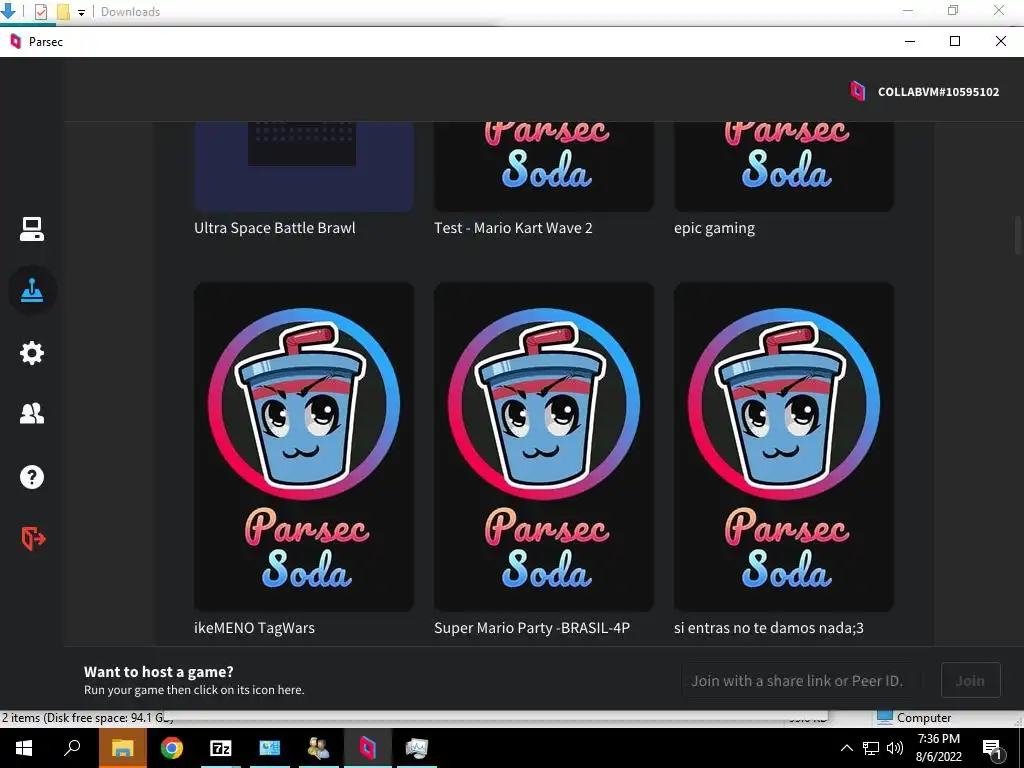Viewport: 1024px width, 768px height.
Task: Click the Parsec arcade vertical scrollbar
Action: [x=1017, y=235]
